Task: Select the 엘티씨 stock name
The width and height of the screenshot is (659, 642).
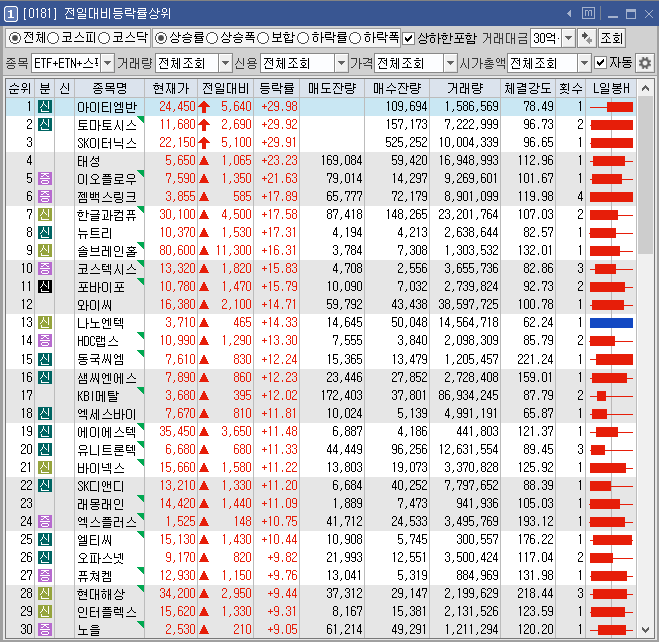Action: click(95, 539)
